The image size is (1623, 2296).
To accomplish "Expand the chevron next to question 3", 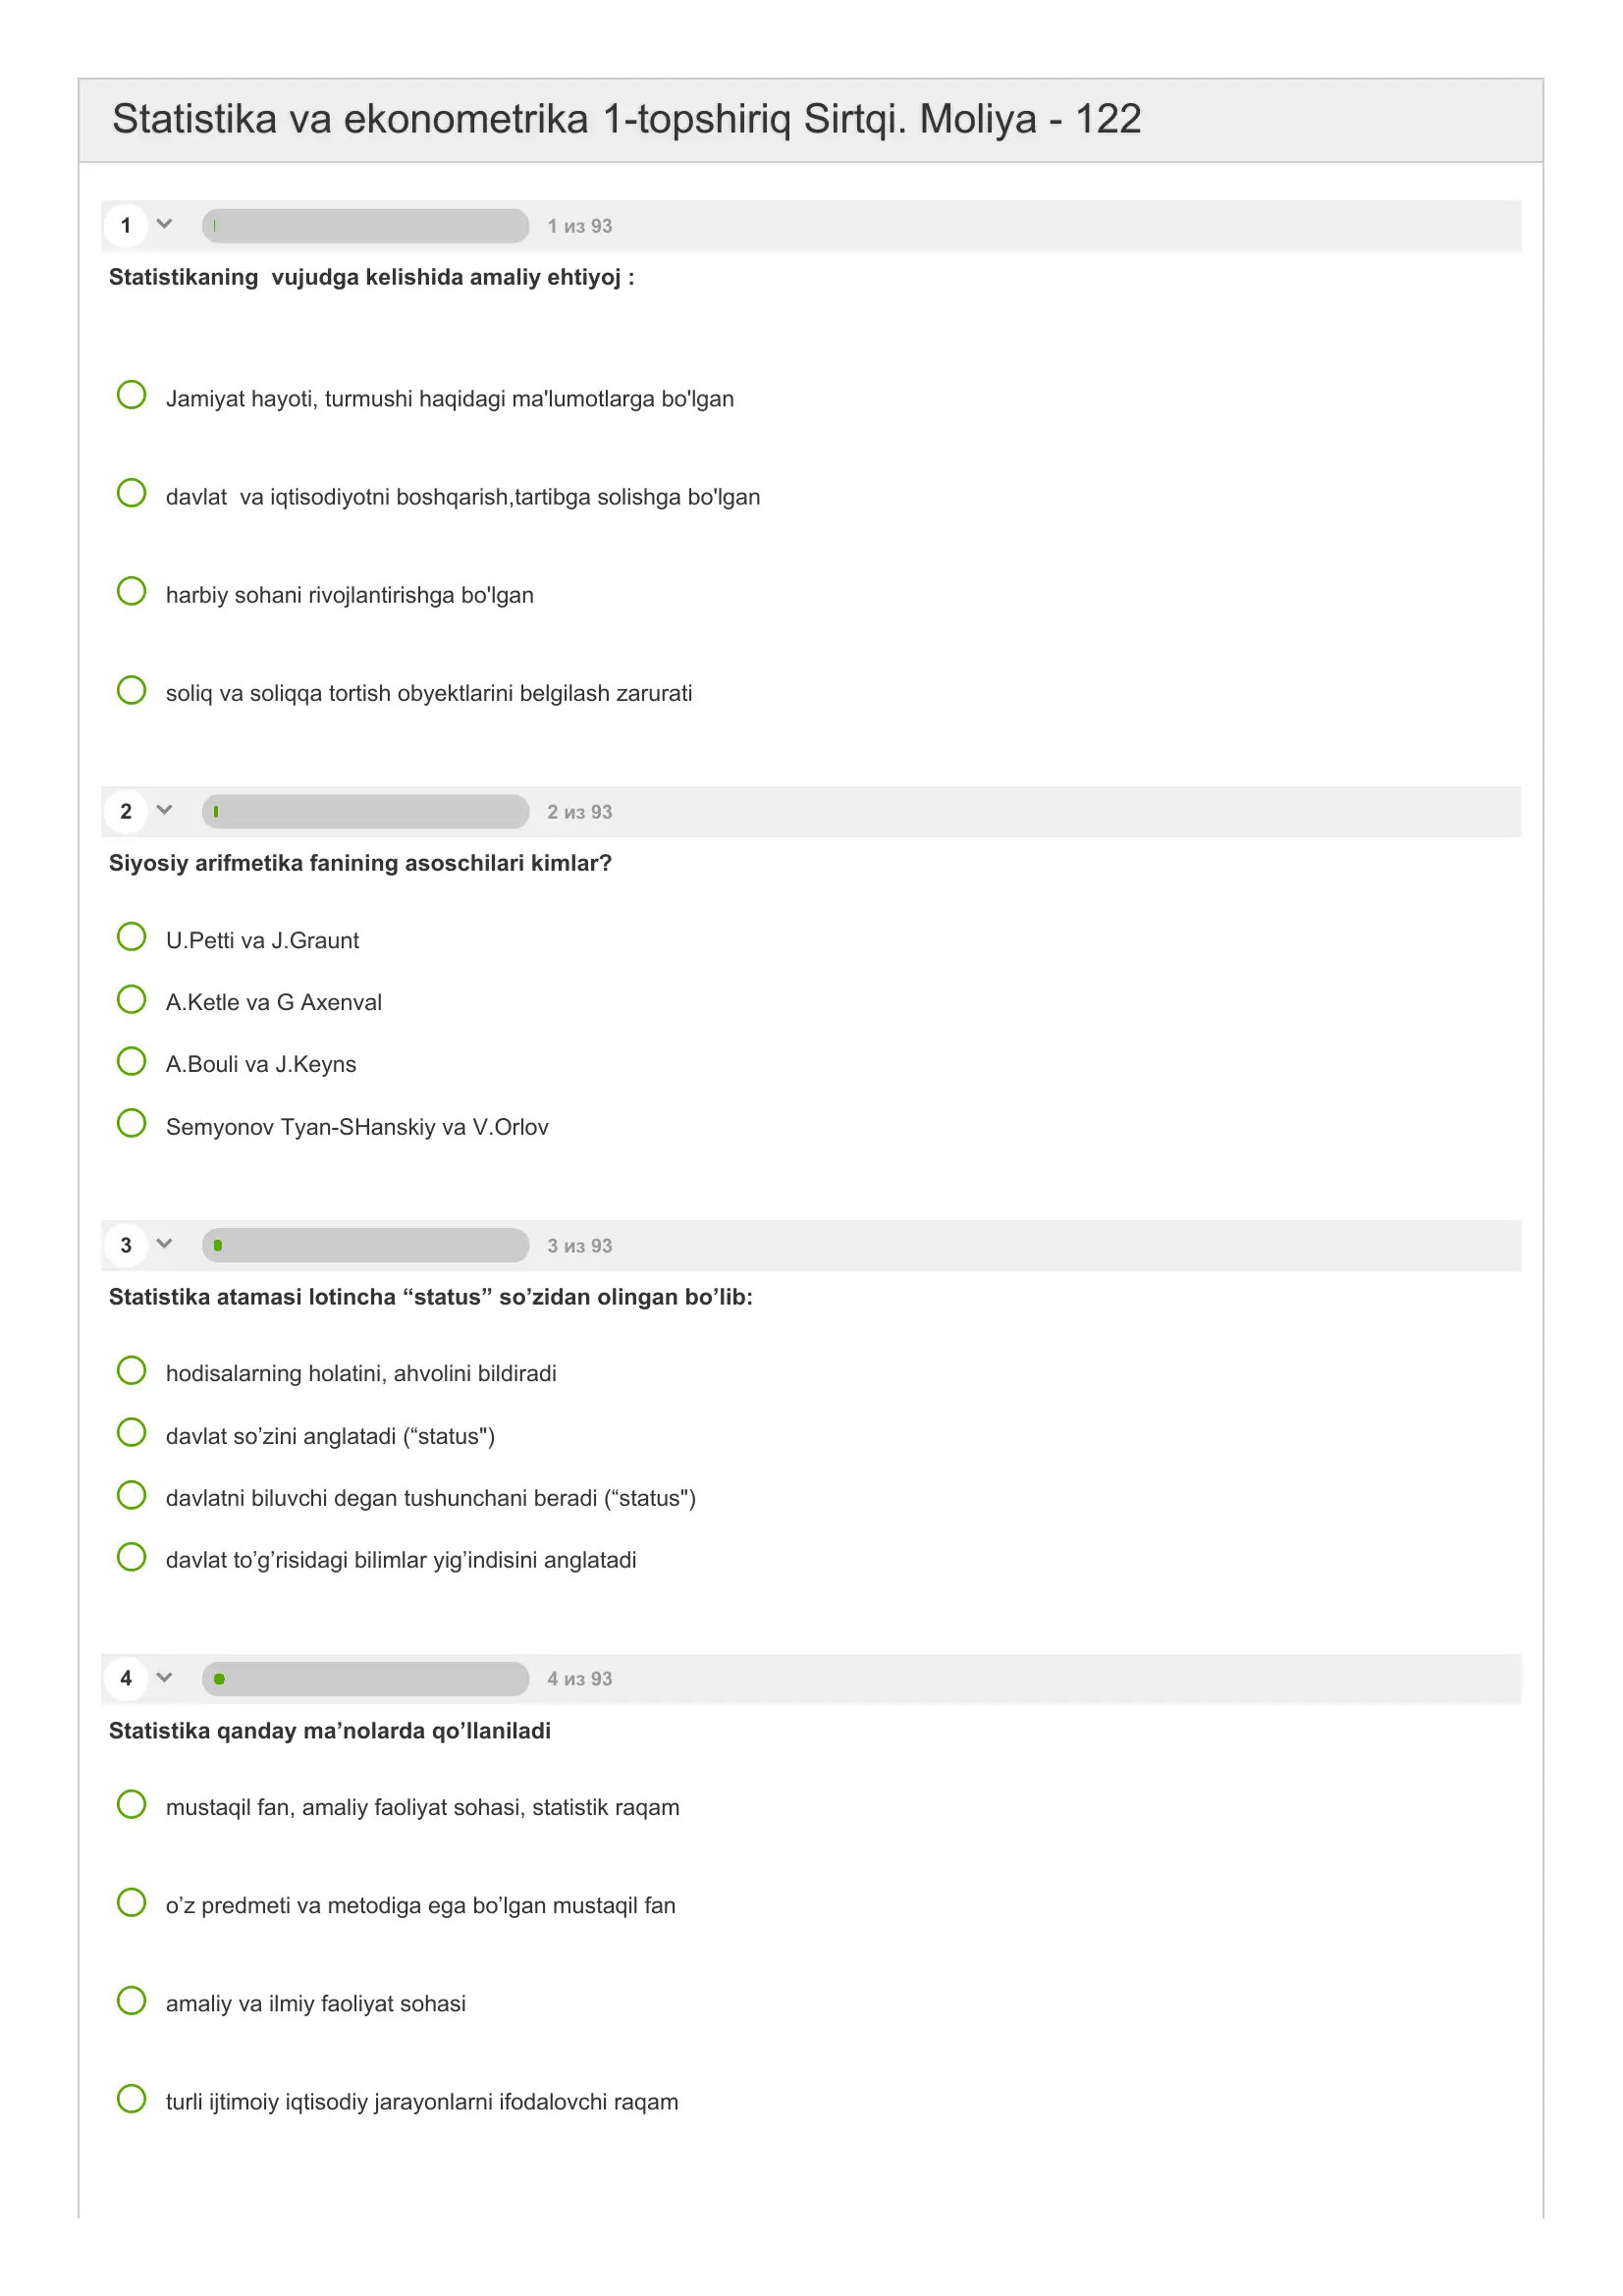I will 165,1244.
